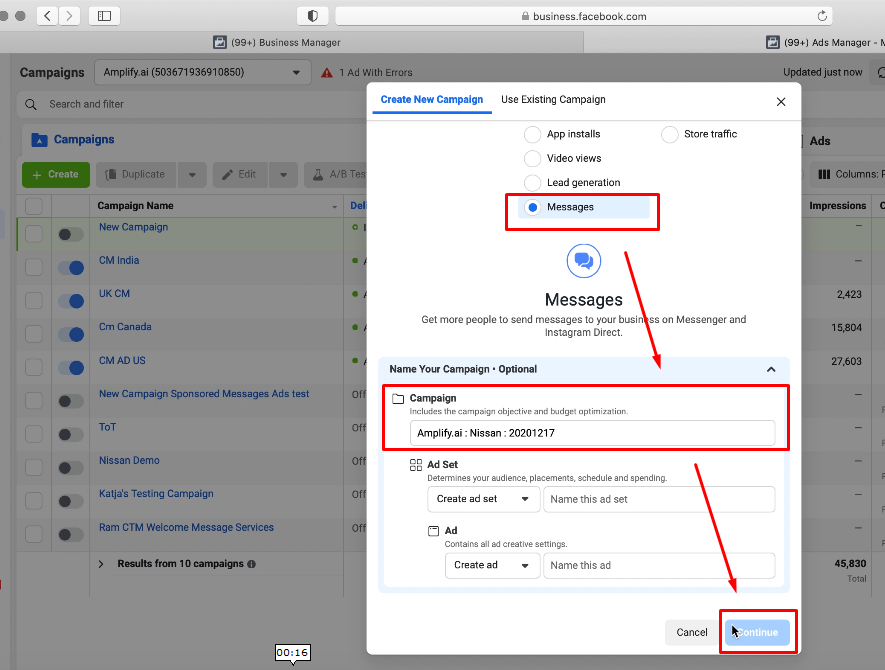The image size is (885, 670).
Task: Select the Ads section tab
Action: (x=820, y=141)
